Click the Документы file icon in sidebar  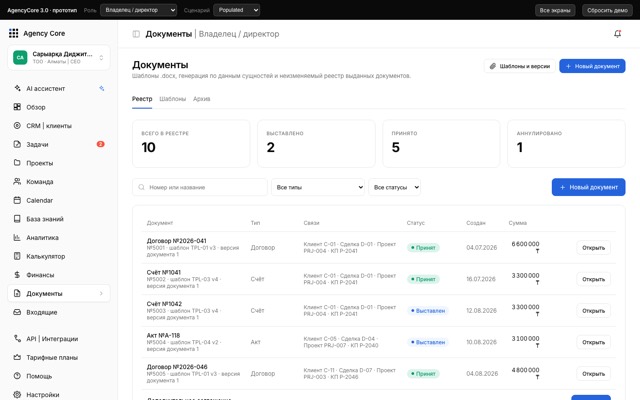pos(17,293)
